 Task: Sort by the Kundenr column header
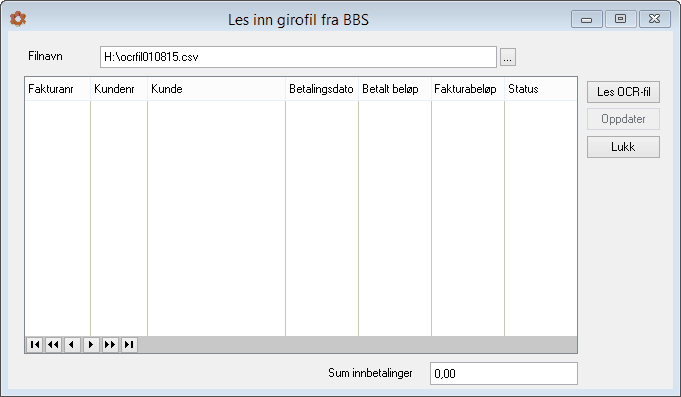pos(119,89)
